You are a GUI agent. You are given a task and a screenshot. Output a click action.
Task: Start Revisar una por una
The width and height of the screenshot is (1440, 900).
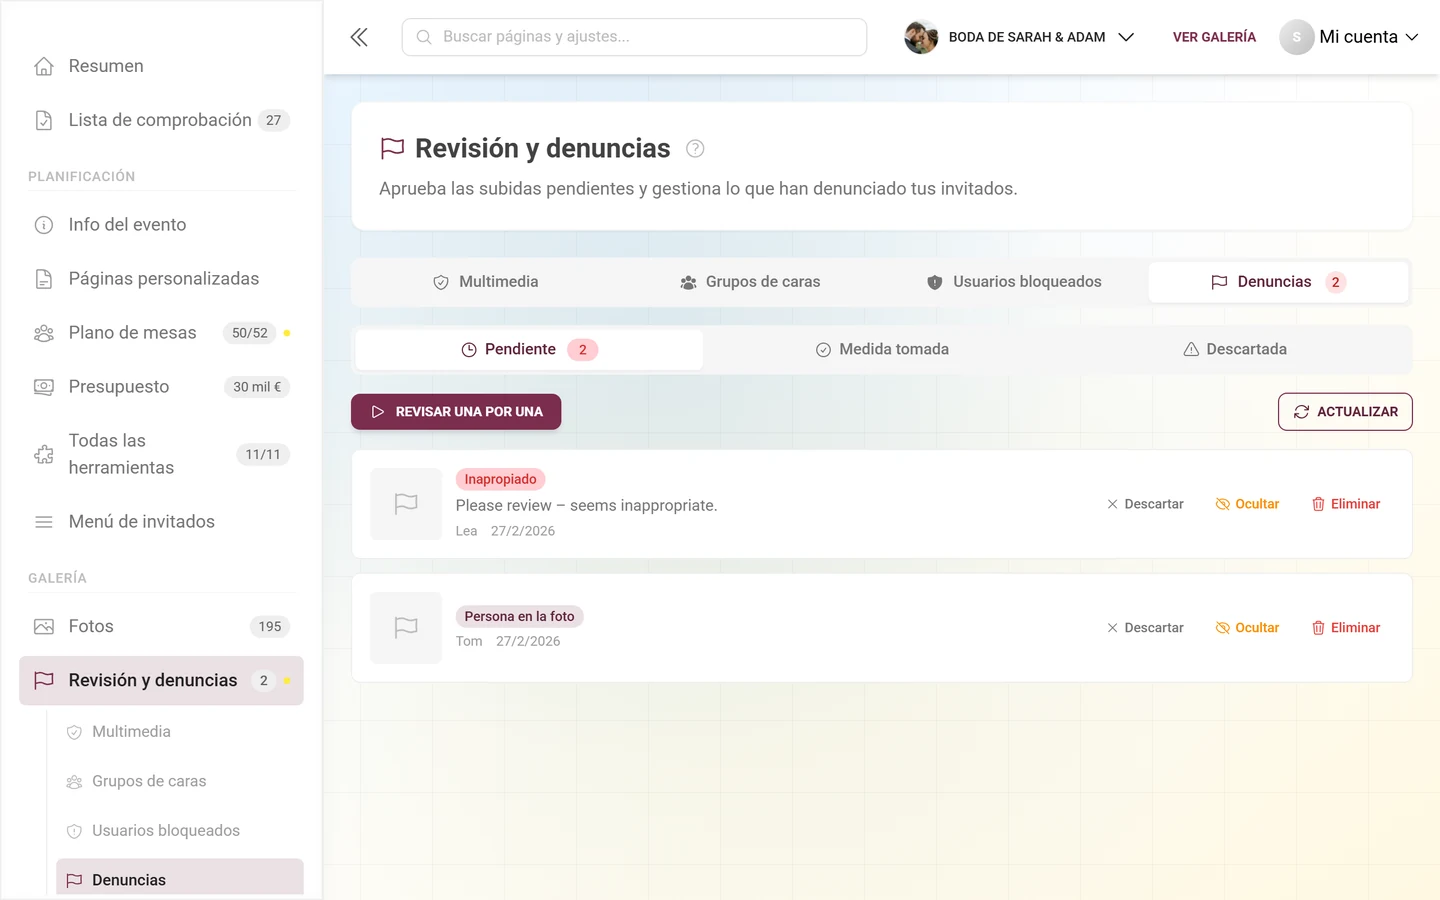(x=456, y=412)
